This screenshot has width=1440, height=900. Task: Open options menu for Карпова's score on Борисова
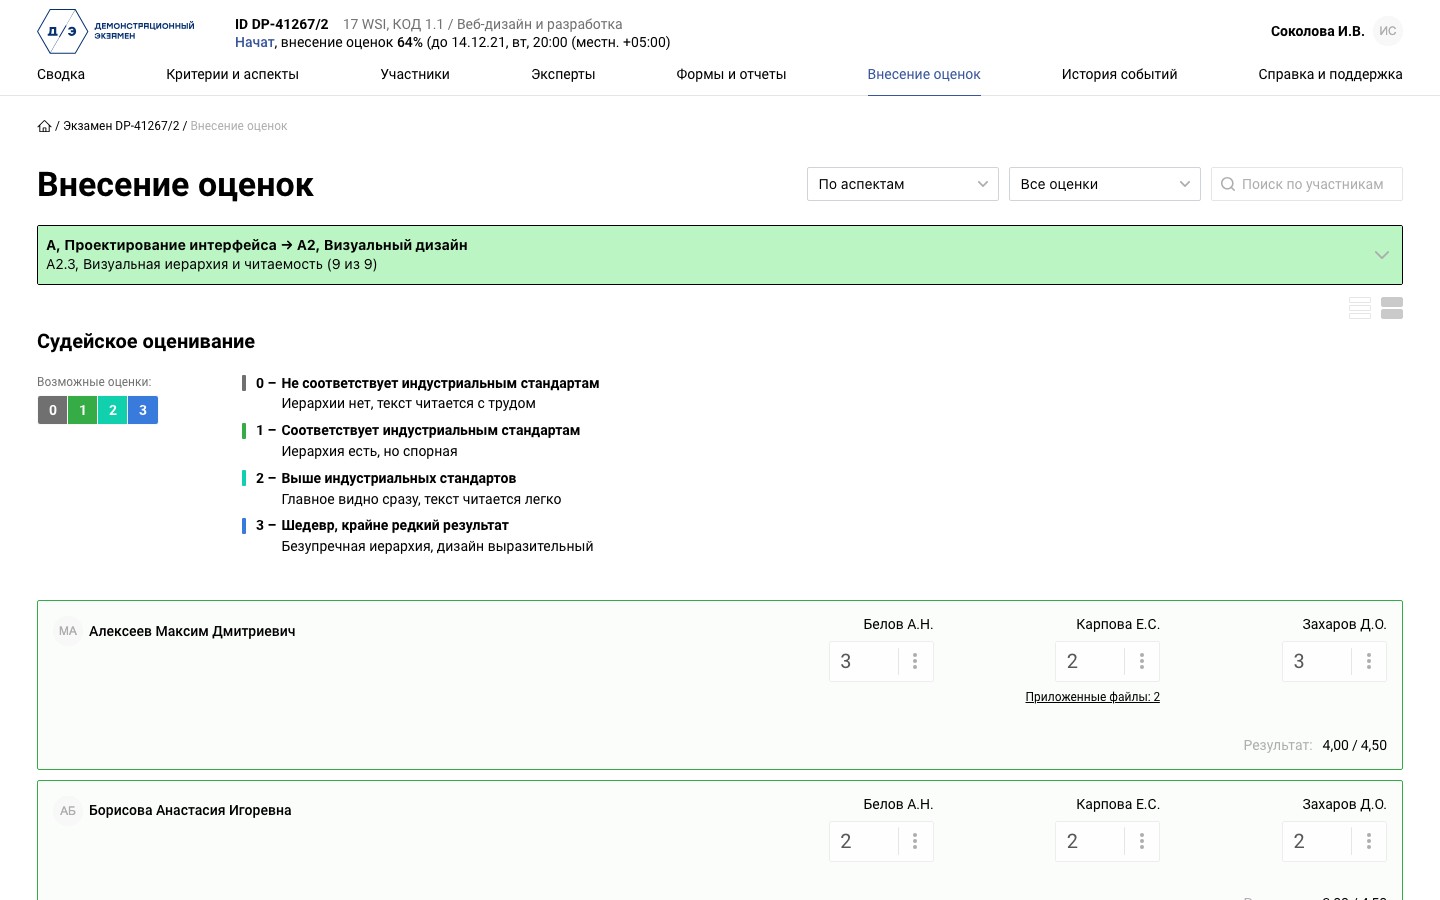tap(1142, 841)
